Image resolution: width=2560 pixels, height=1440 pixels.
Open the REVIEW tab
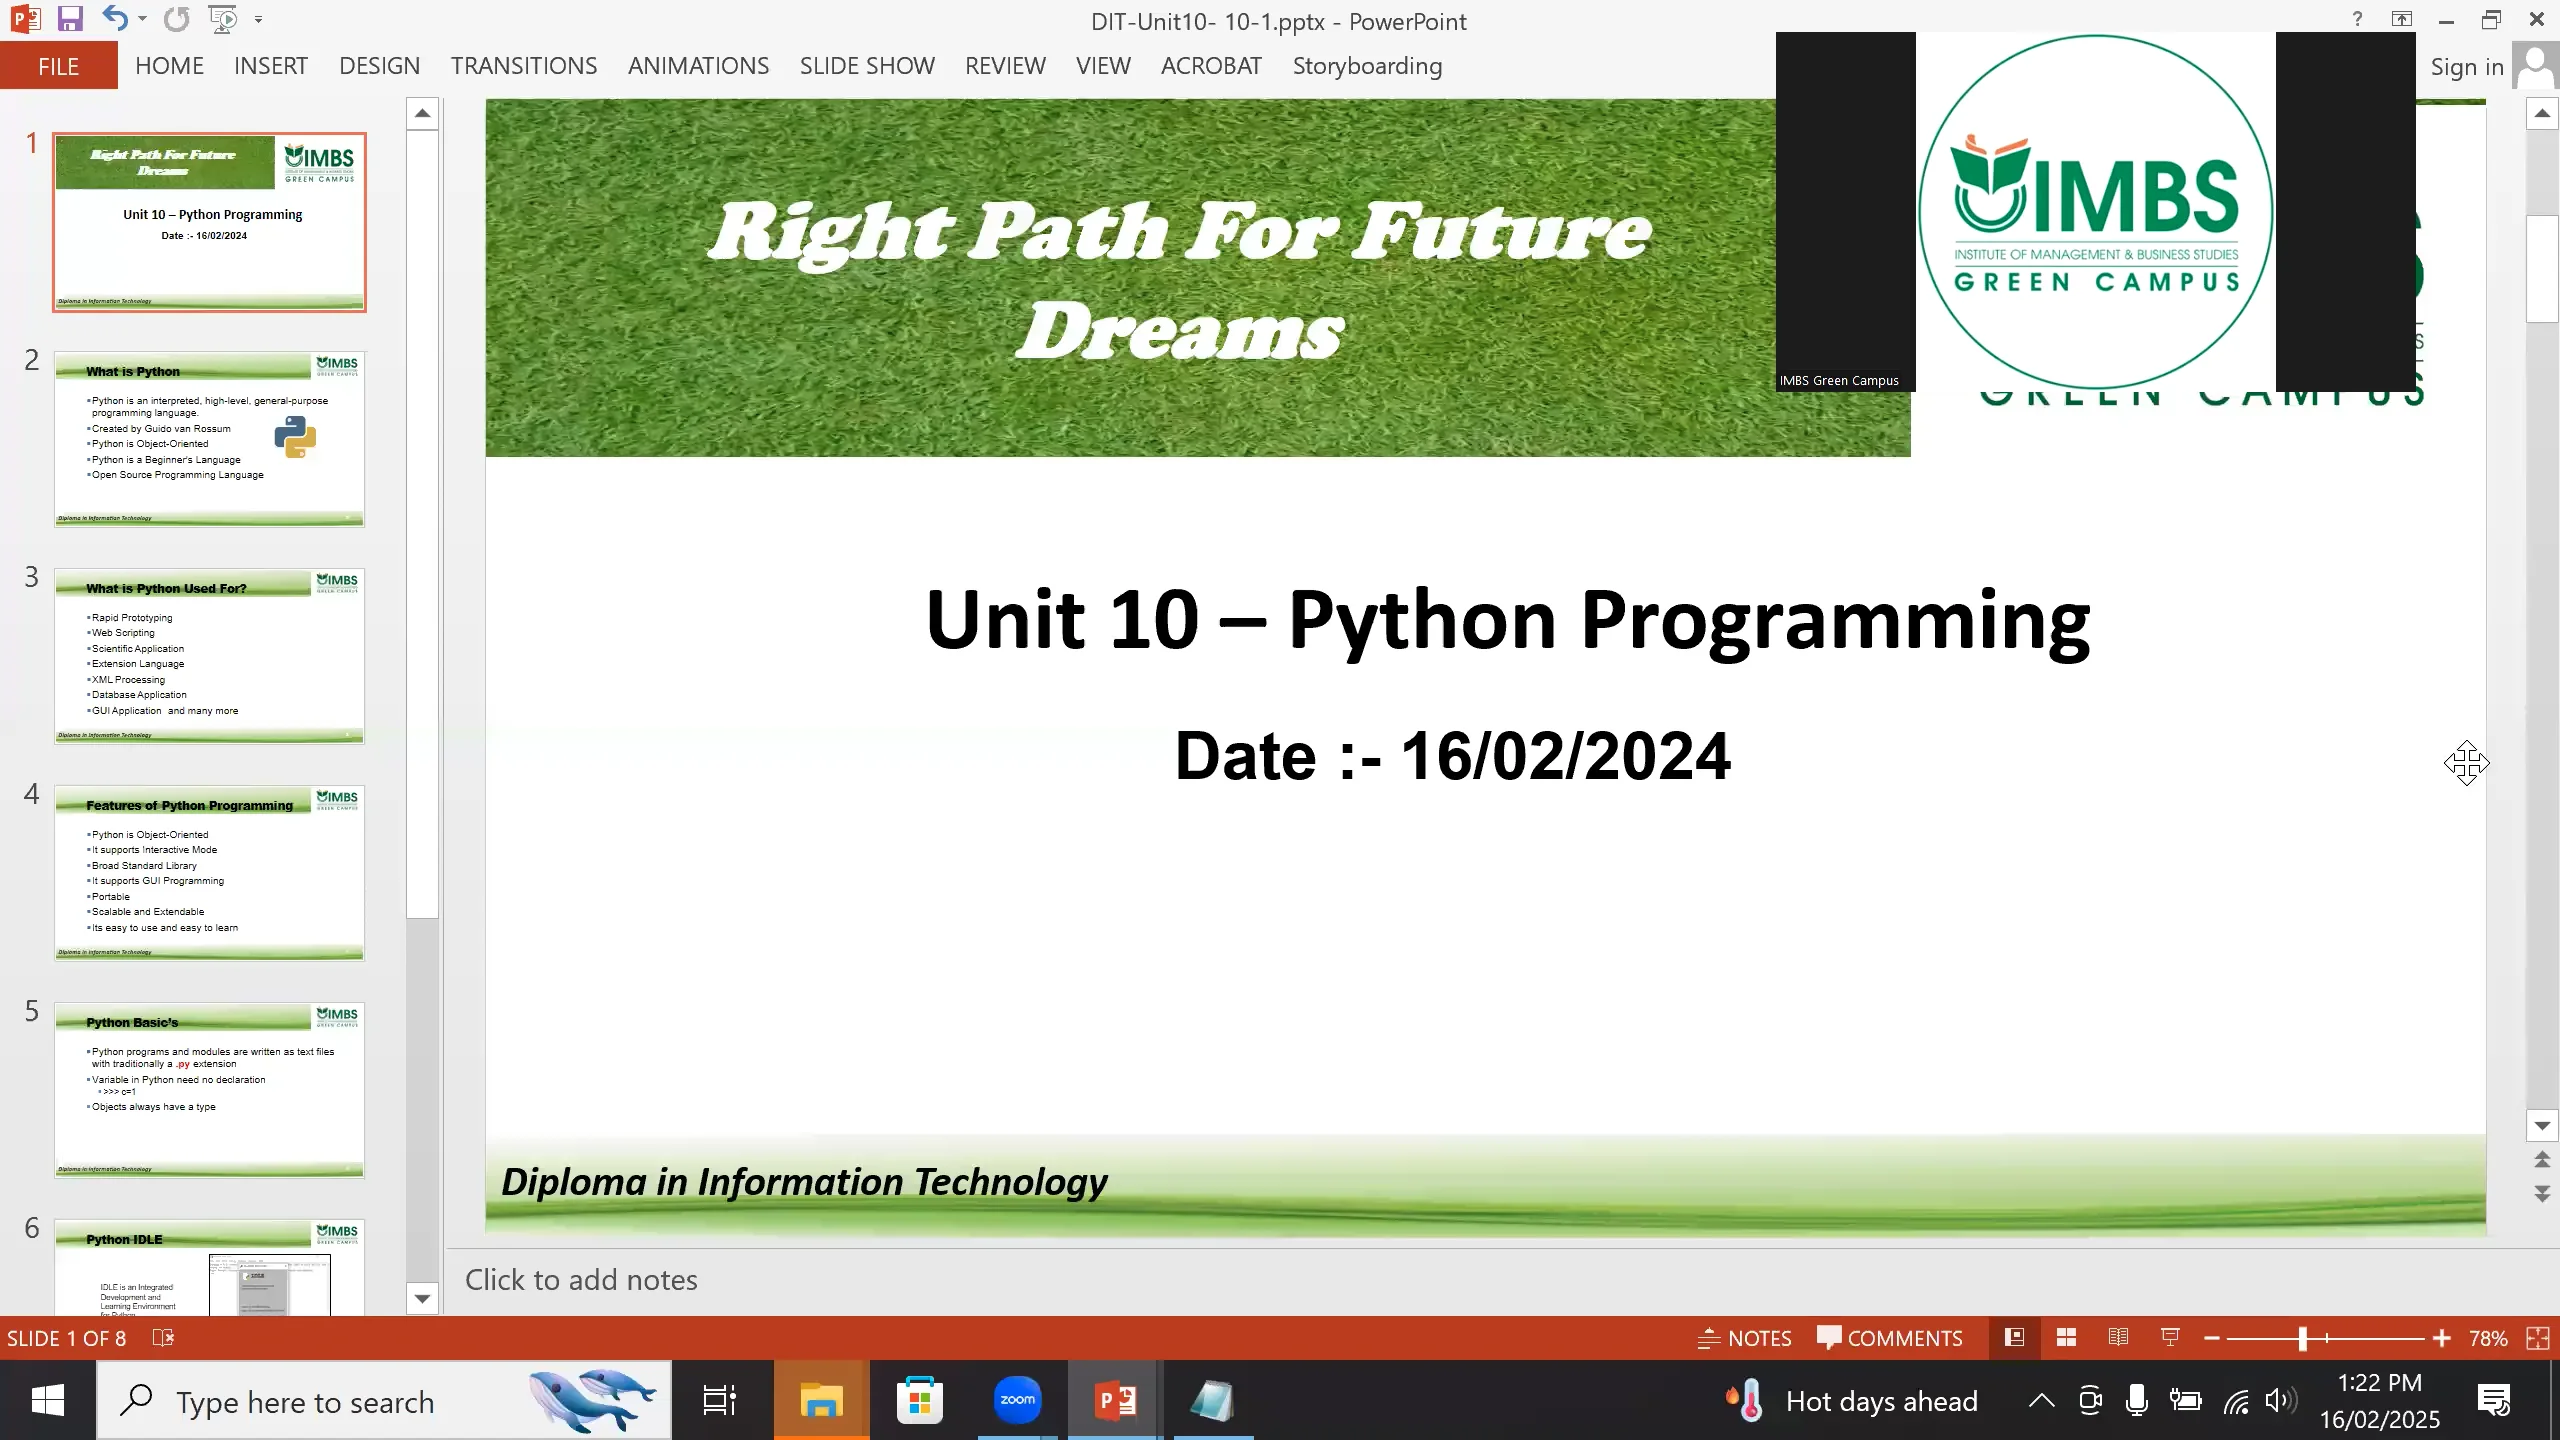coord(1005,66)
